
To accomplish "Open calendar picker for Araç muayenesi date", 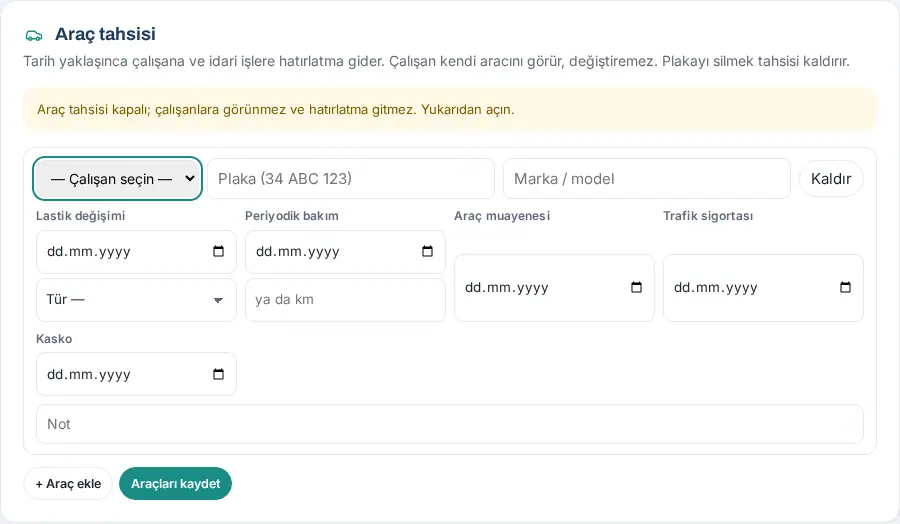I will (x=636, y=288).
